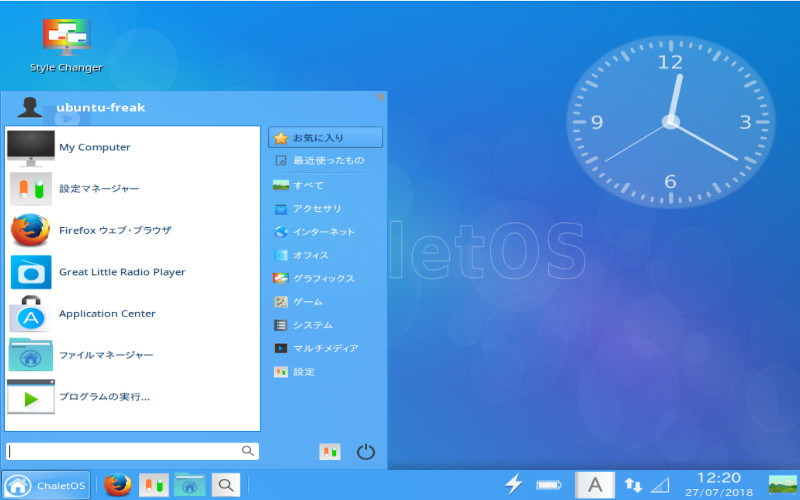Click the ubuntu-freak username label
The width and height of the screenshot is (800, 500).
tap(101, 108)
